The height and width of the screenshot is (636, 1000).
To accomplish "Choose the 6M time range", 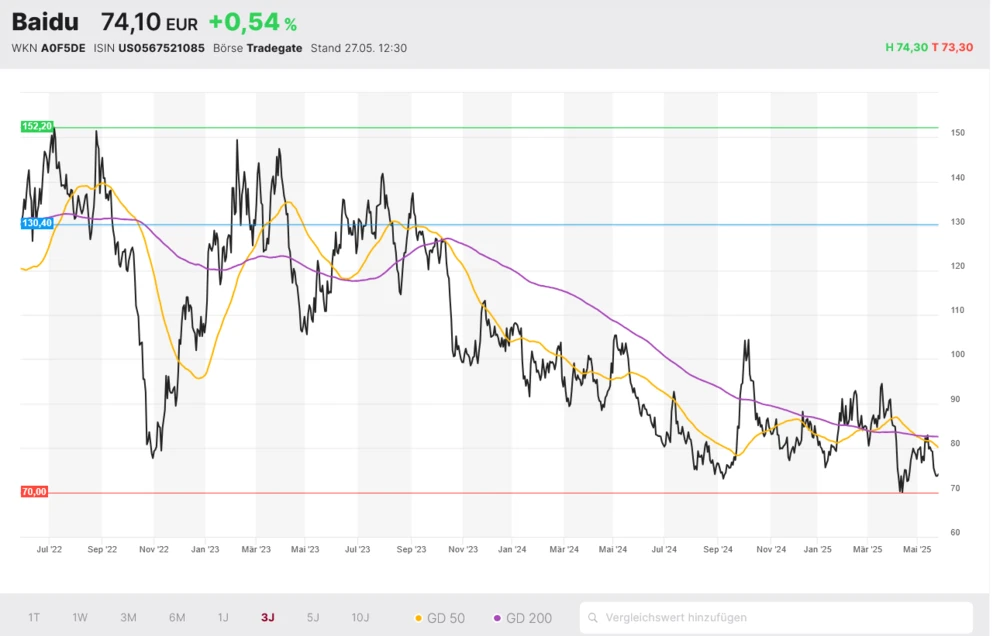I will [x=177, y=617].
